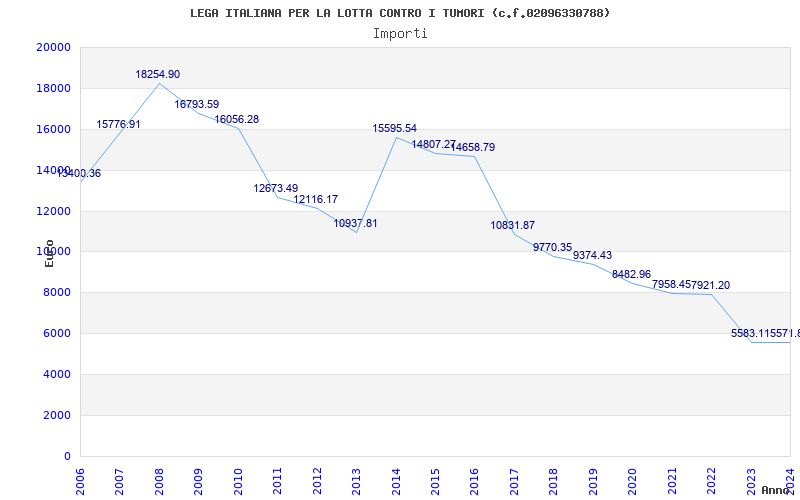Select data label 7921.20
800x500 pixels.
tap(711, 285)
